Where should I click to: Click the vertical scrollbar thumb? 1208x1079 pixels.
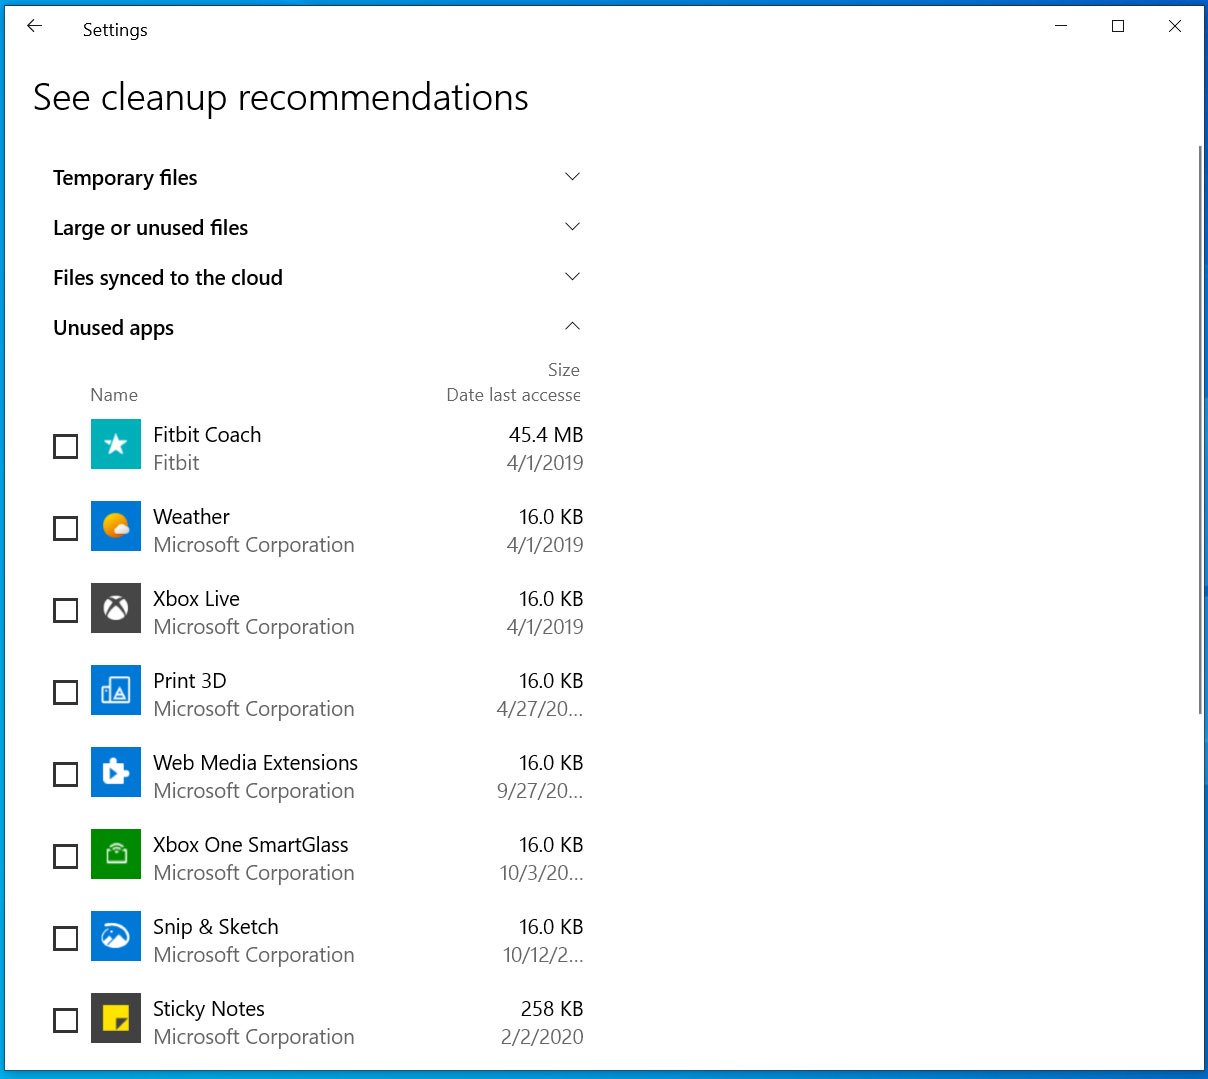pyautogui.click(x=1200, y=430)
